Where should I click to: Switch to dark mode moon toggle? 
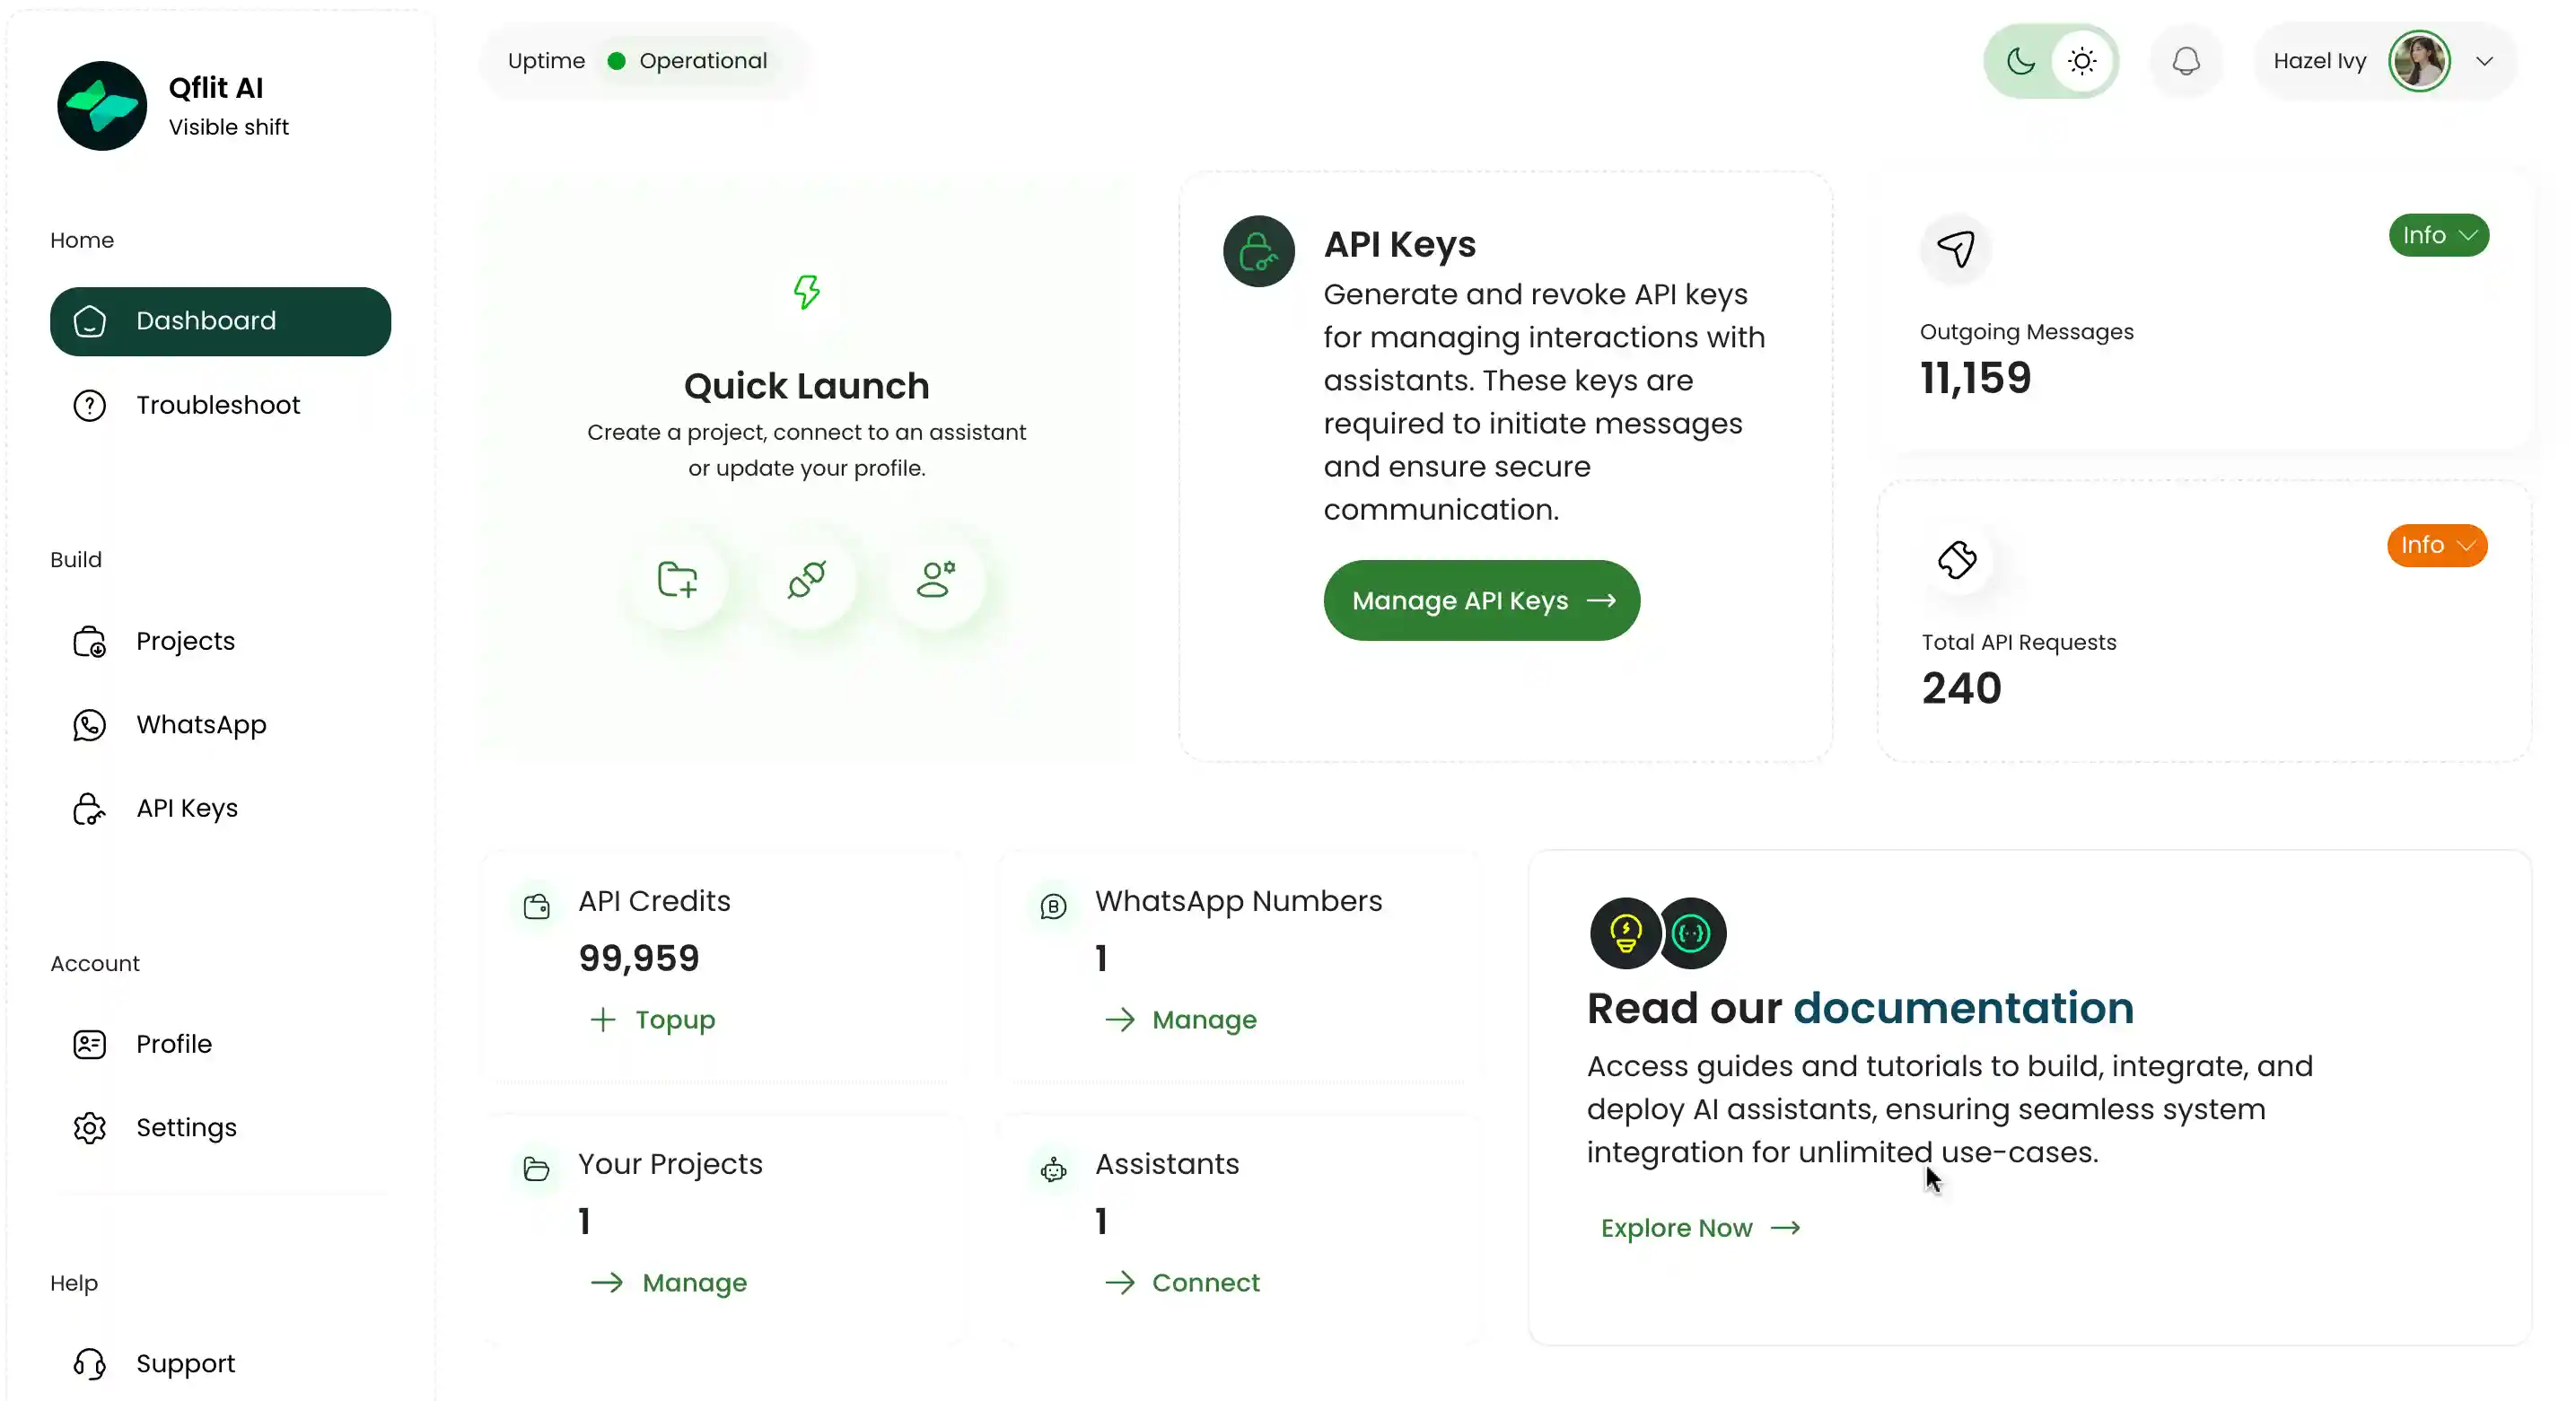coord(2021,61)
